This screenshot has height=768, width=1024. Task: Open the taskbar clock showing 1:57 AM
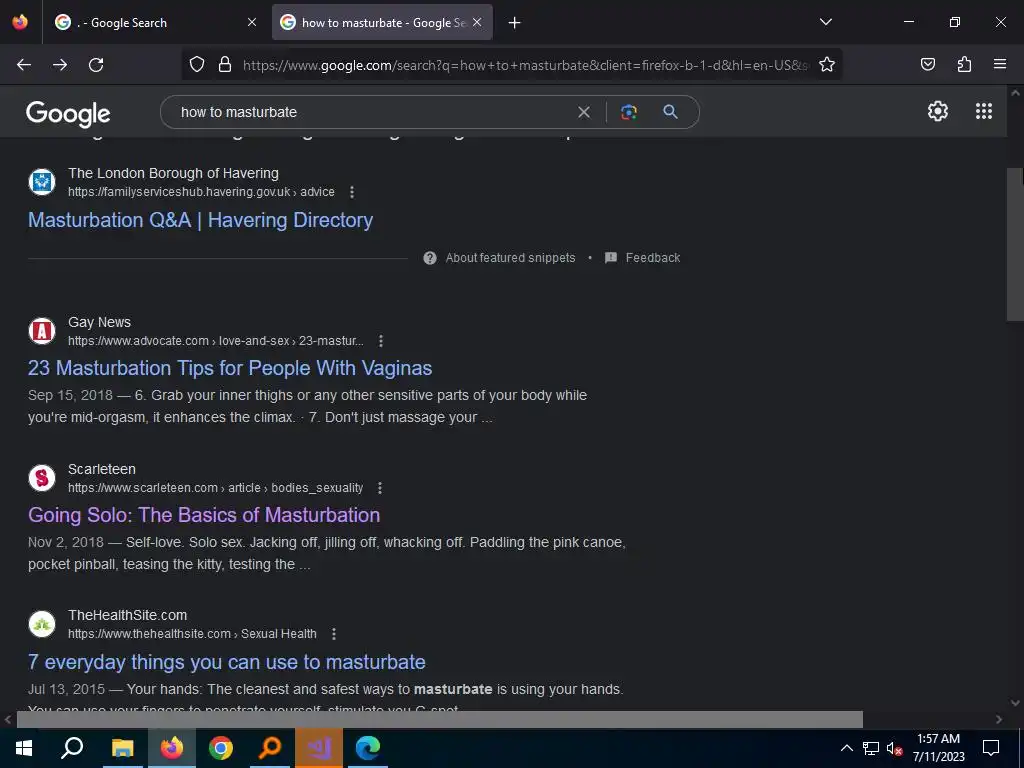point(938,748)
